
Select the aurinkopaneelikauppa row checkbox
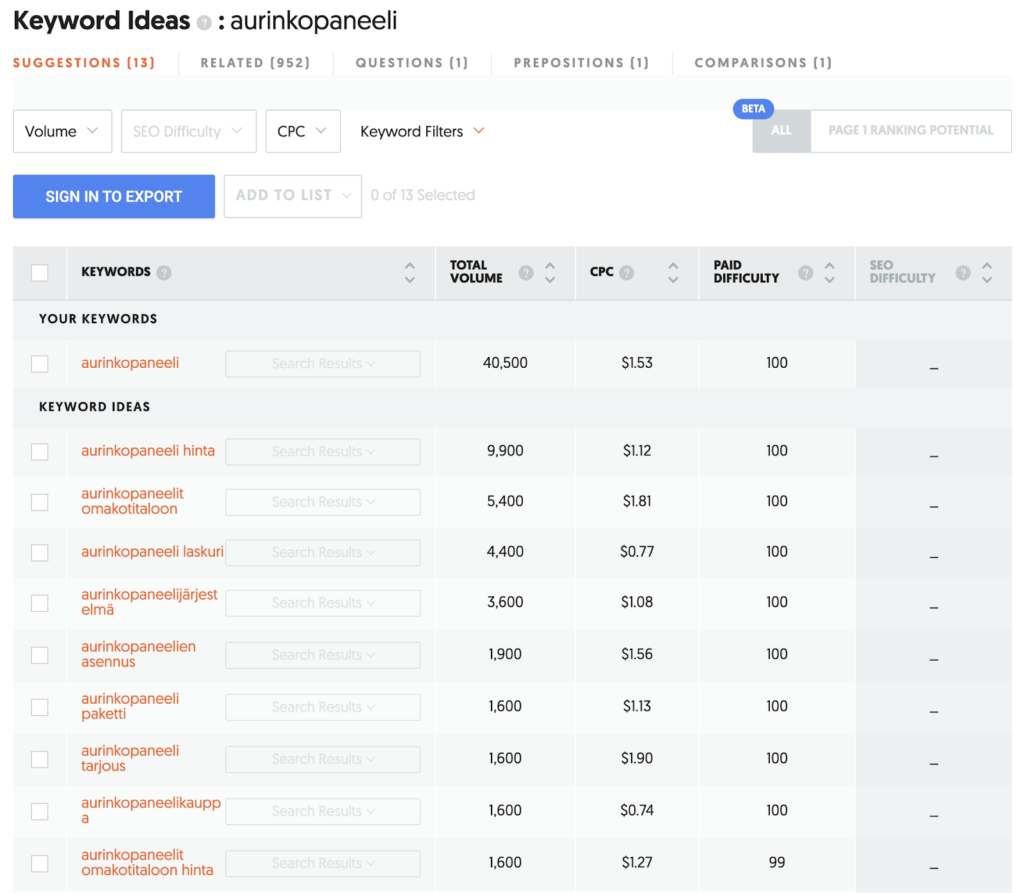pyautogui.click(x=40, y=811)
